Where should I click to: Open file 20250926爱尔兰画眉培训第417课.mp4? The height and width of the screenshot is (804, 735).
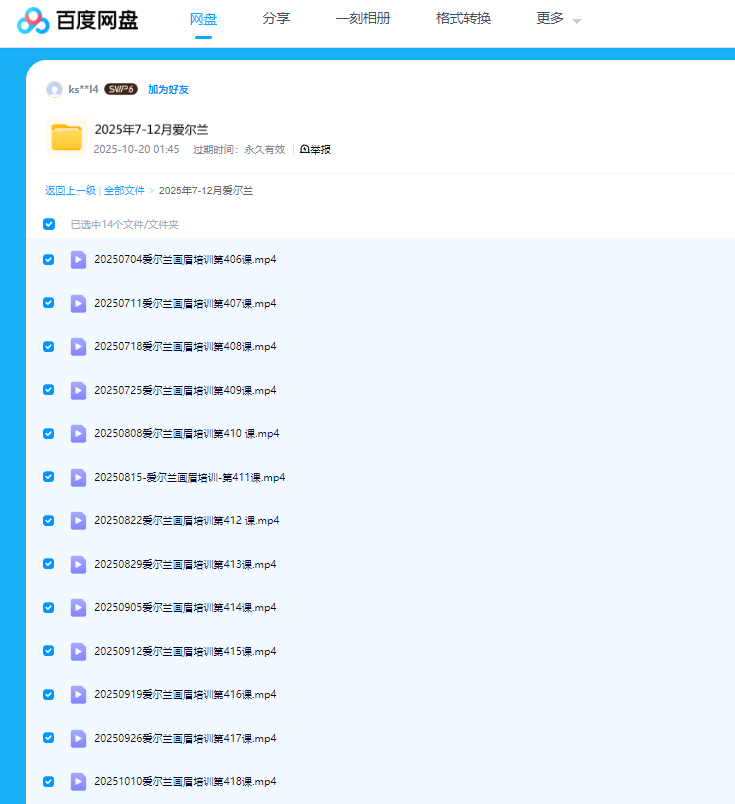tap(185, 738)
